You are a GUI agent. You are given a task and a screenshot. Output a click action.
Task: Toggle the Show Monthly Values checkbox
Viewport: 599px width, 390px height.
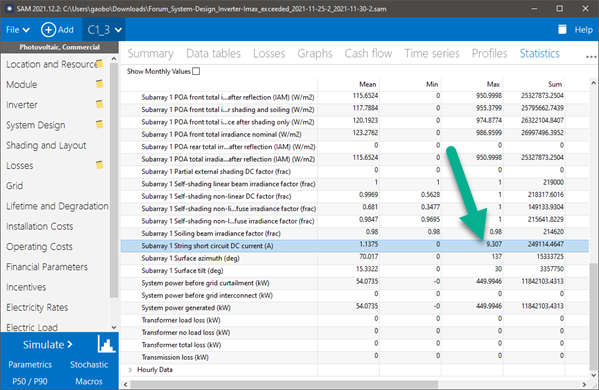click(196, 71)
